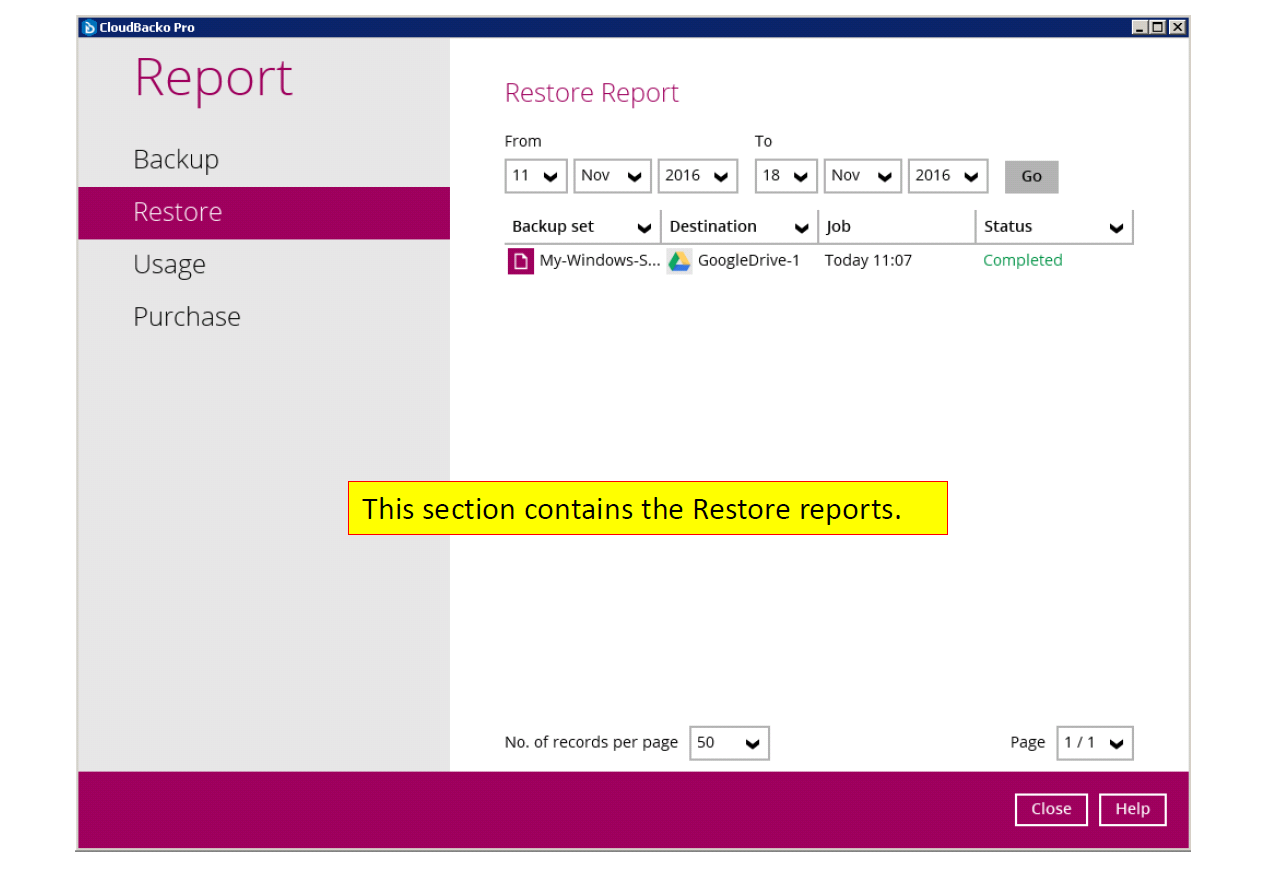Open the From month dropdown
This screenshot has height=886, width=1272.
coord(612,176)
